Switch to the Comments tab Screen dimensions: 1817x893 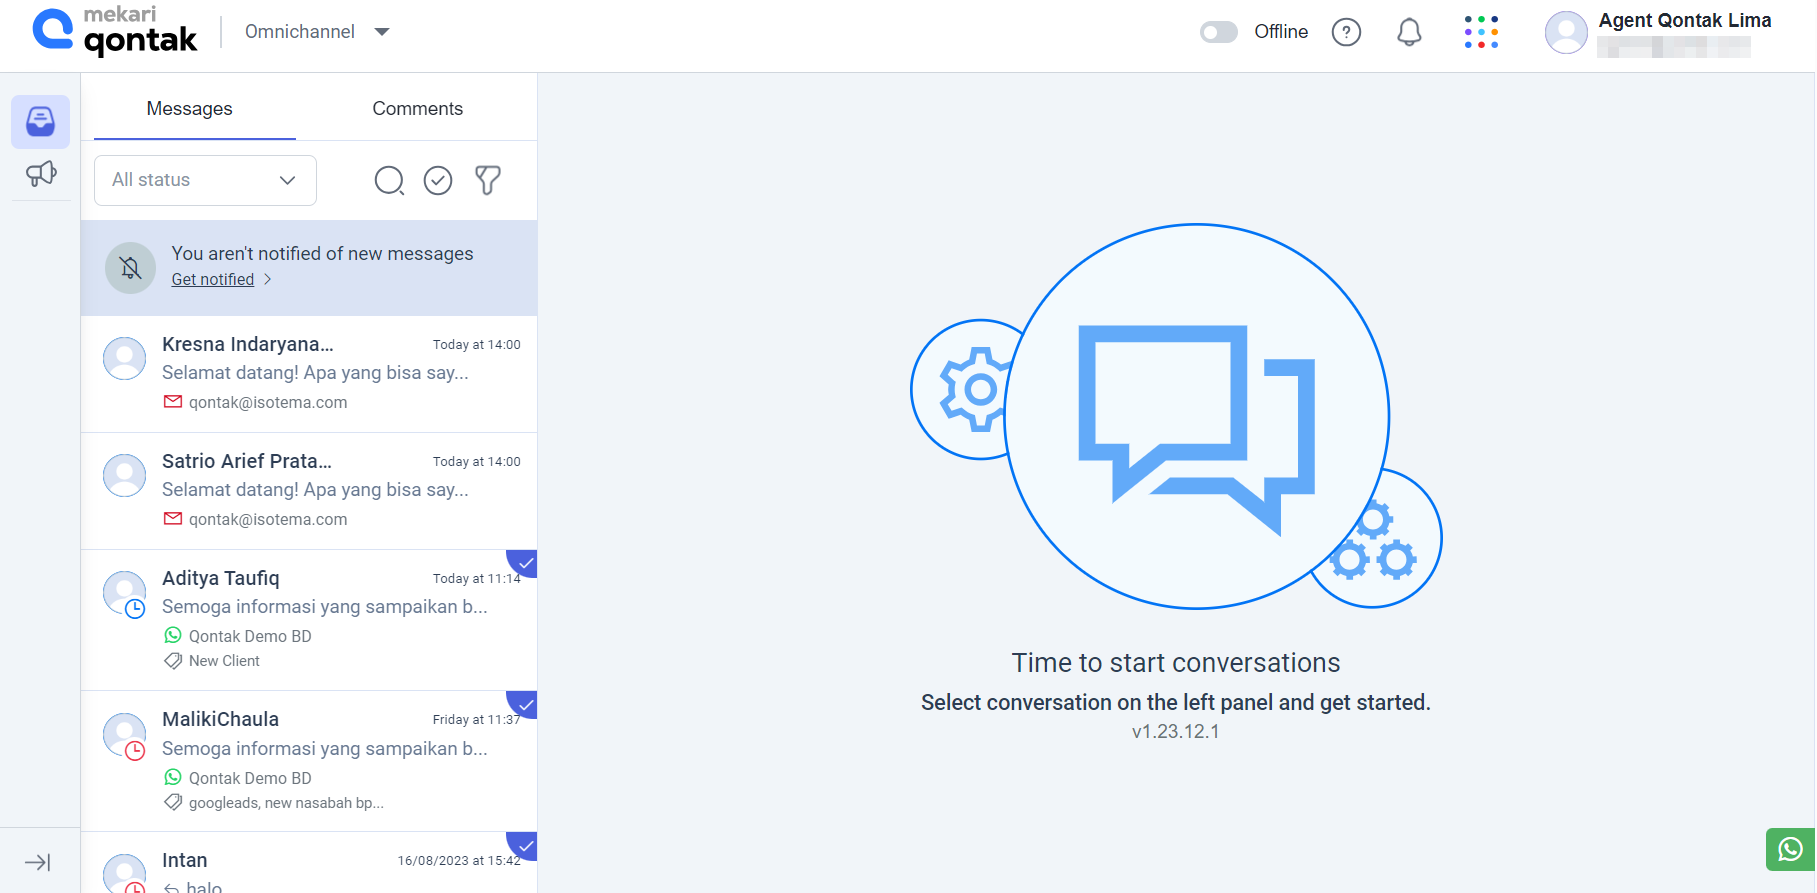(x=417, y=109)
